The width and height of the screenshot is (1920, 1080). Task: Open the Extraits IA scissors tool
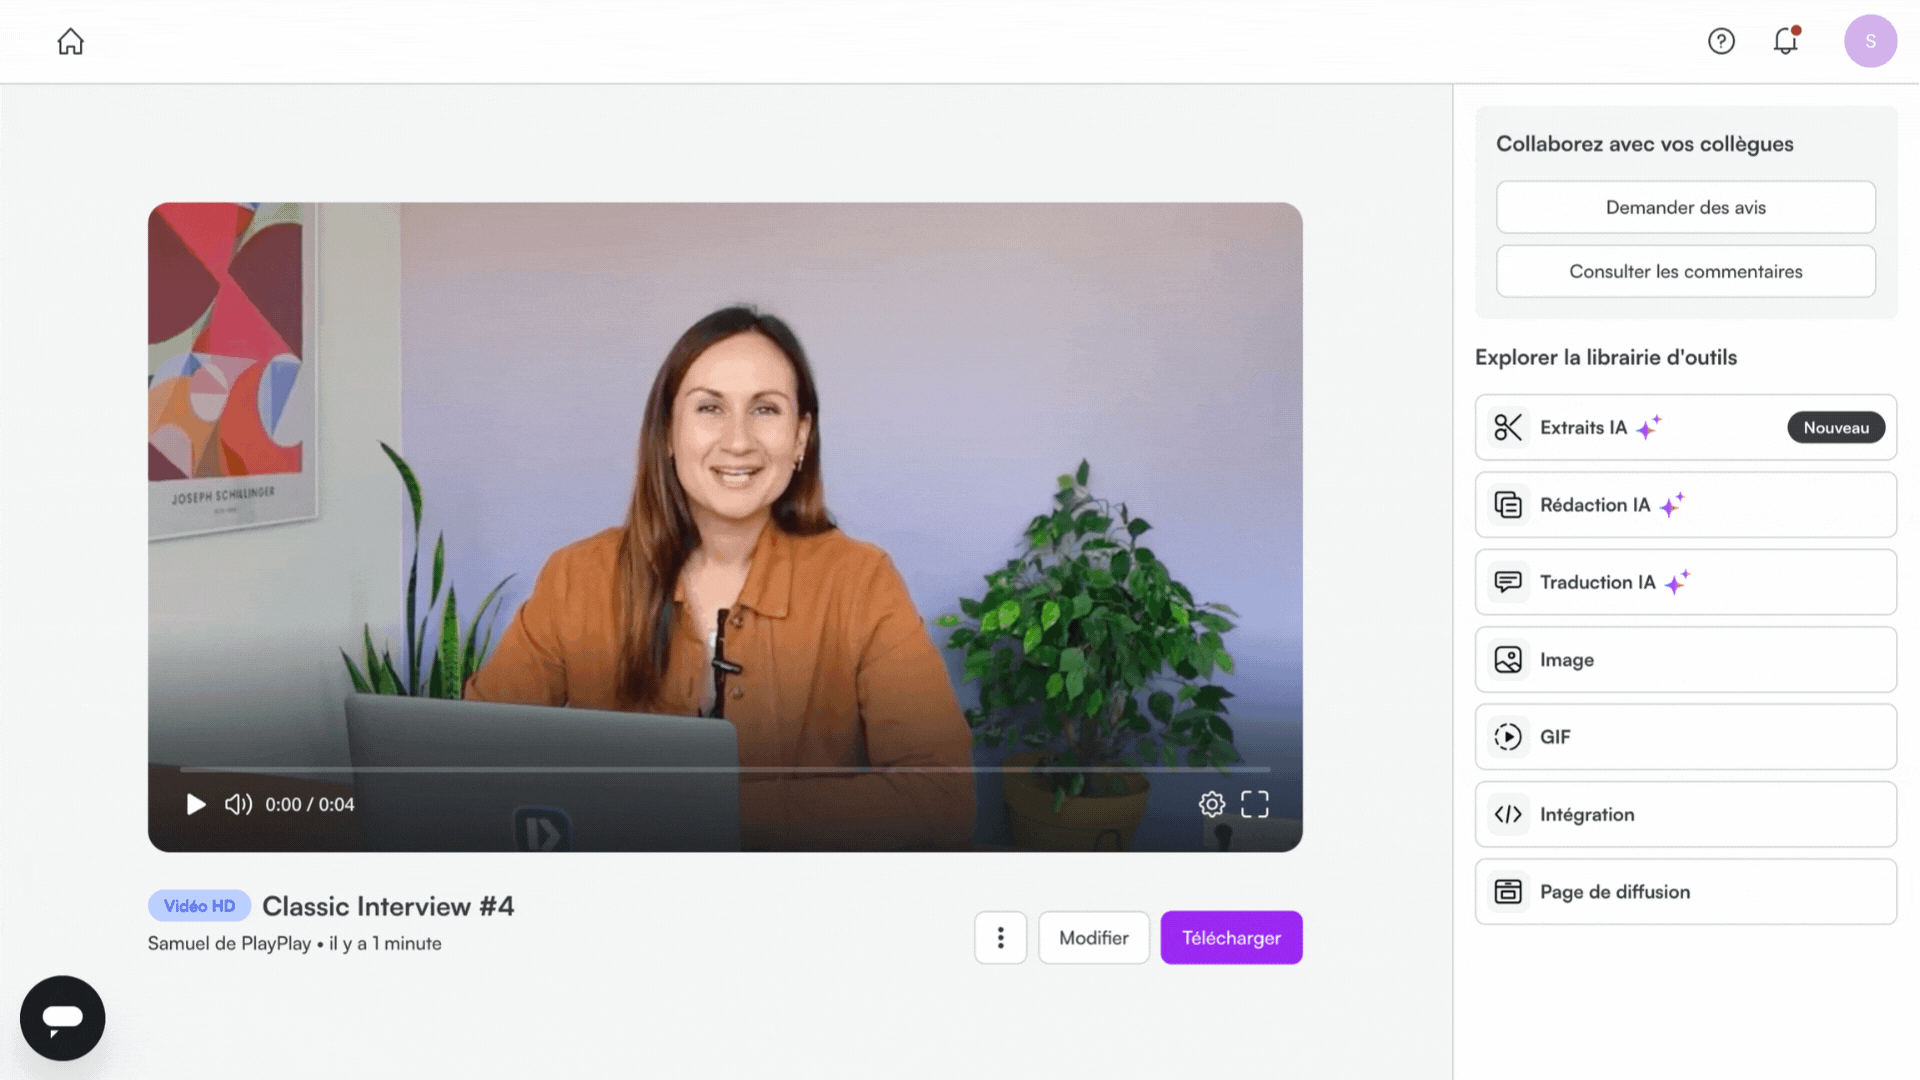(1685, 427)
